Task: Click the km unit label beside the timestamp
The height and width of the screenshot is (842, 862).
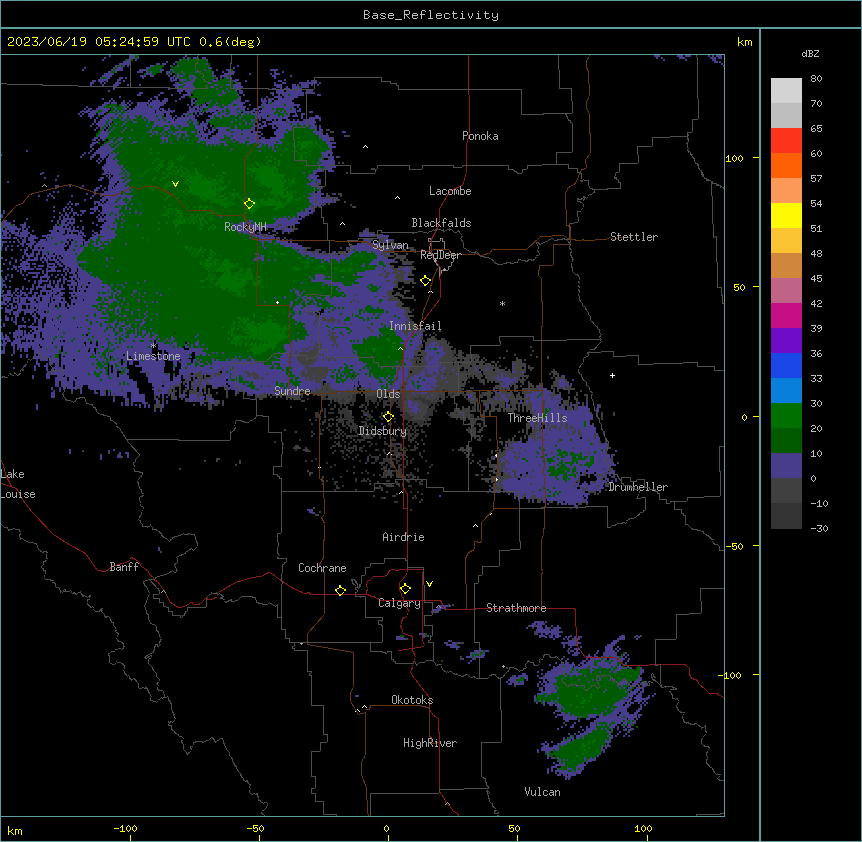Action: point(745,42)
